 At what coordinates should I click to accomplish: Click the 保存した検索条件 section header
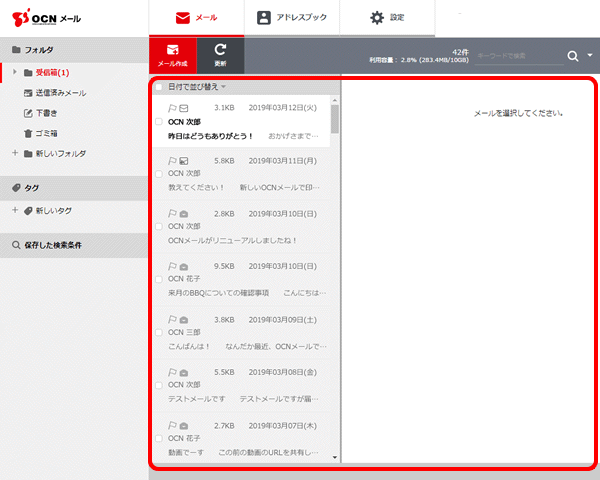[74, 245]
